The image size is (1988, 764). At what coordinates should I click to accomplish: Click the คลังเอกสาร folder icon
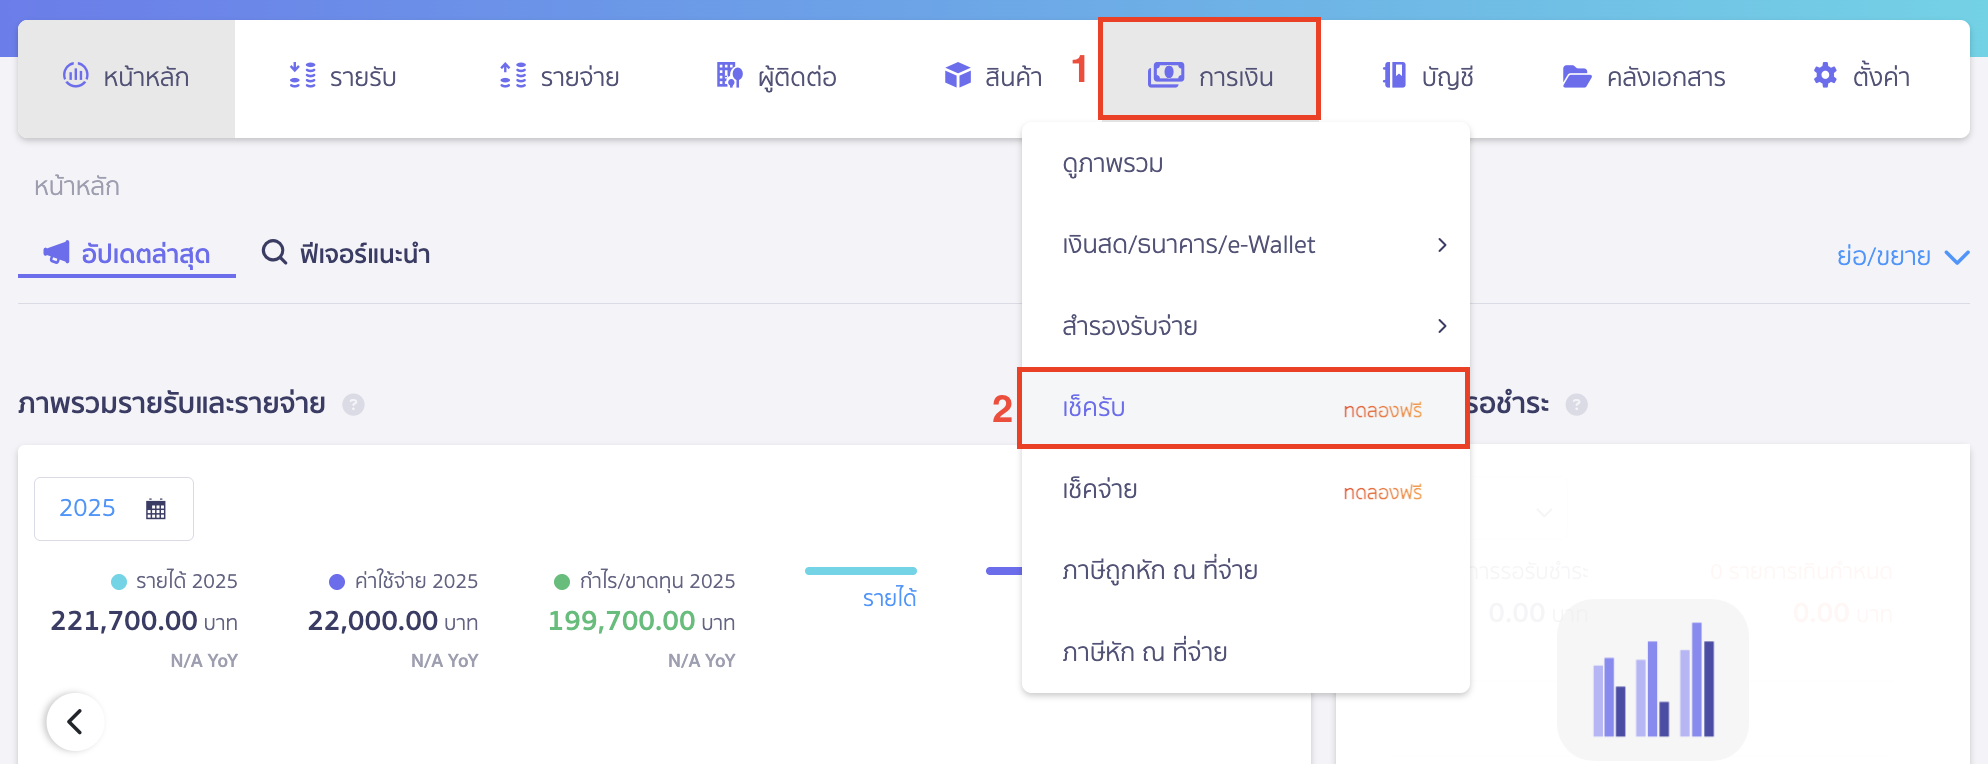coord(1573,76)
